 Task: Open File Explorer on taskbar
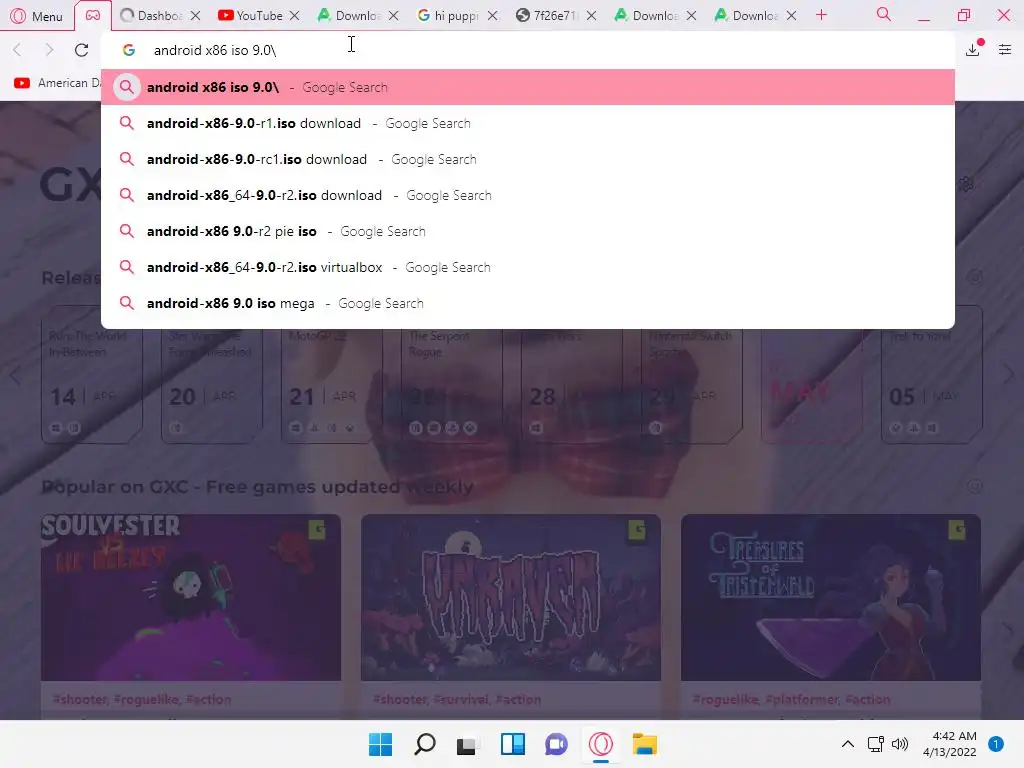click(x=645, y=744)
